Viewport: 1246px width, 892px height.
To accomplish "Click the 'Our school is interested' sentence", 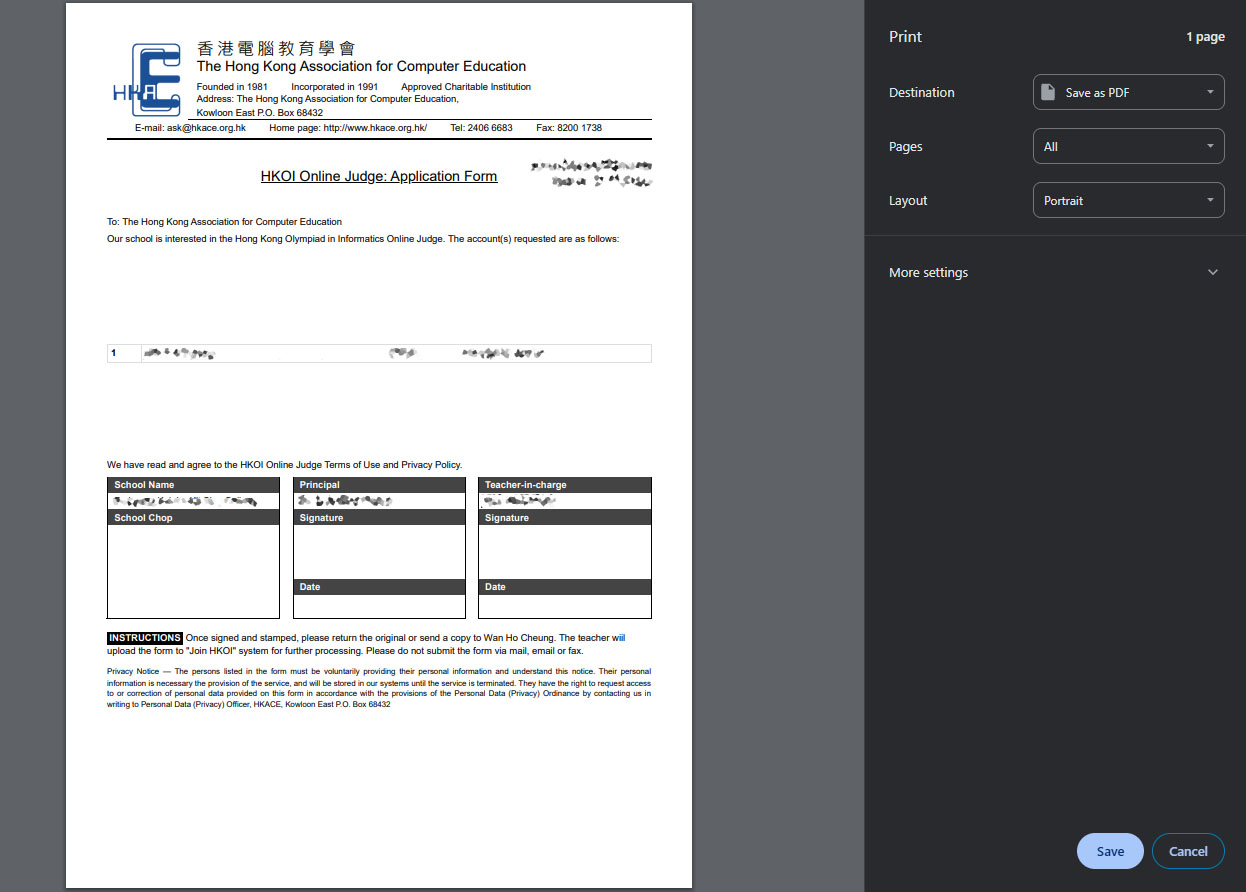I will [x=363, y=239].
